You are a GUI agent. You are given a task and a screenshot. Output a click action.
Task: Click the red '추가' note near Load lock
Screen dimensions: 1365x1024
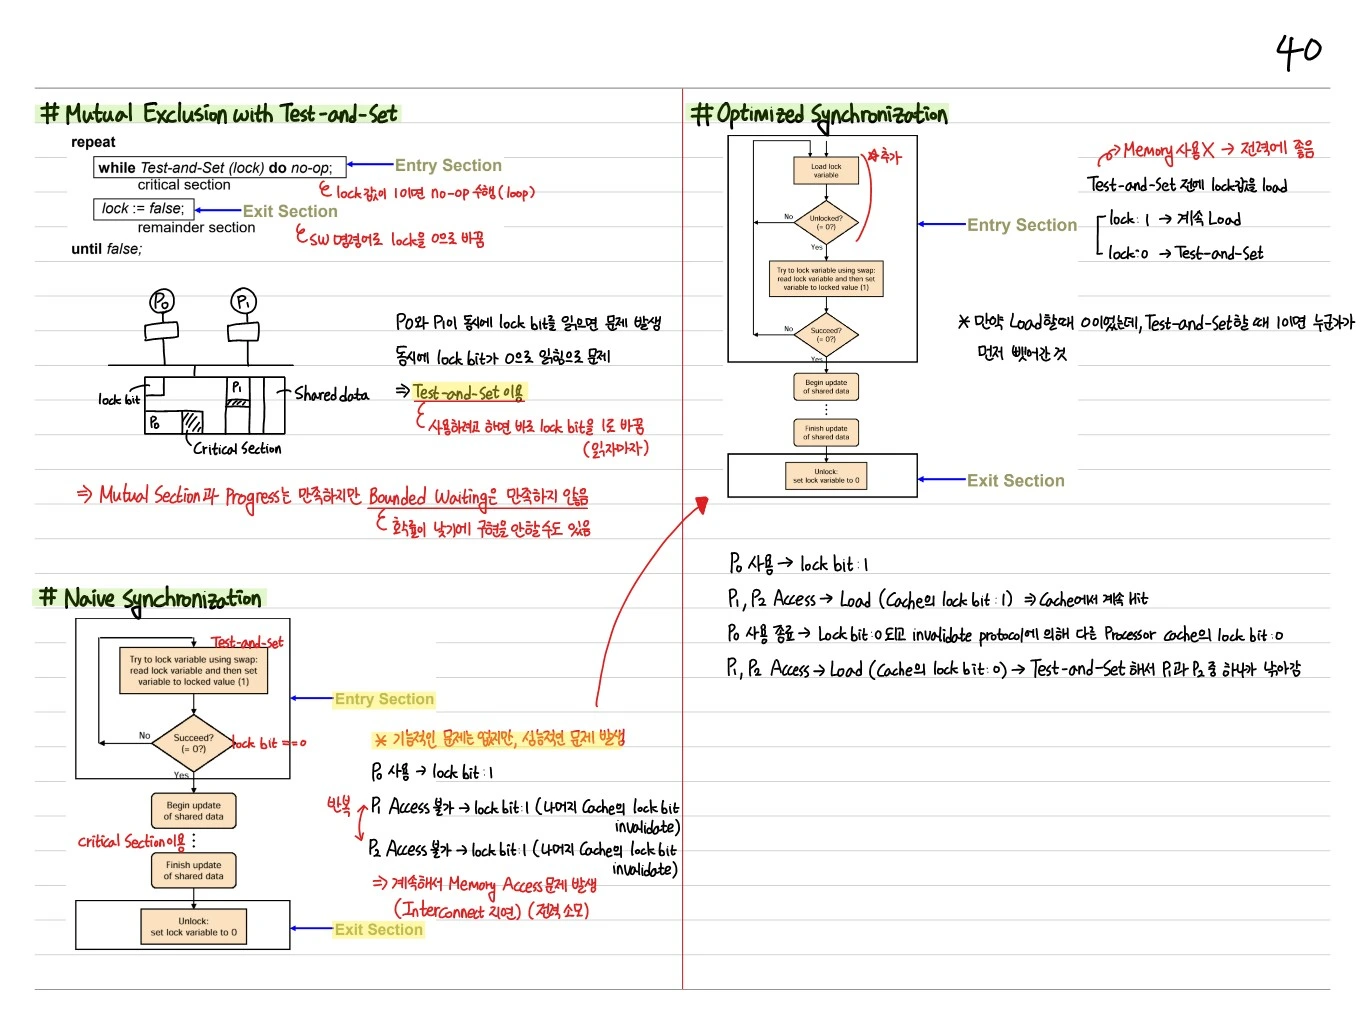(x=884, y=156)
